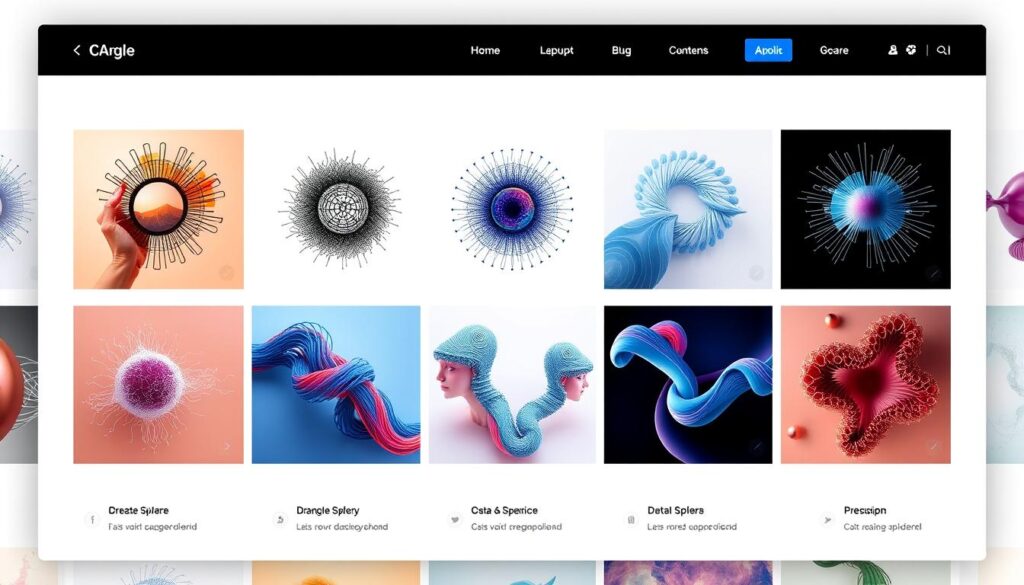Toggle the badge on black background radial artwork
Viewport: 1024px width, 585px height.
tap(934, 272)
